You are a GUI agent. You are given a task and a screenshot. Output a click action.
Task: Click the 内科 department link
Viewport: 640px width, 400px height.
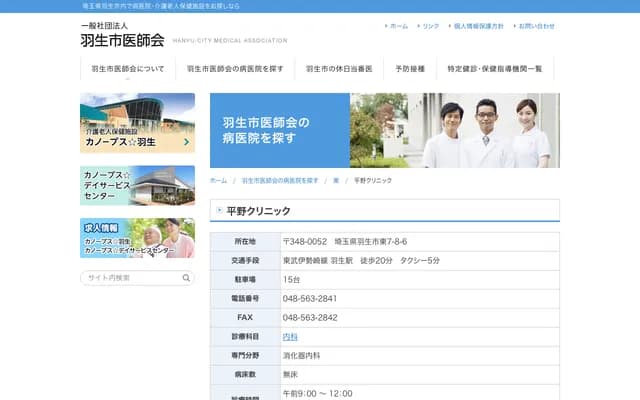[290, 337]
